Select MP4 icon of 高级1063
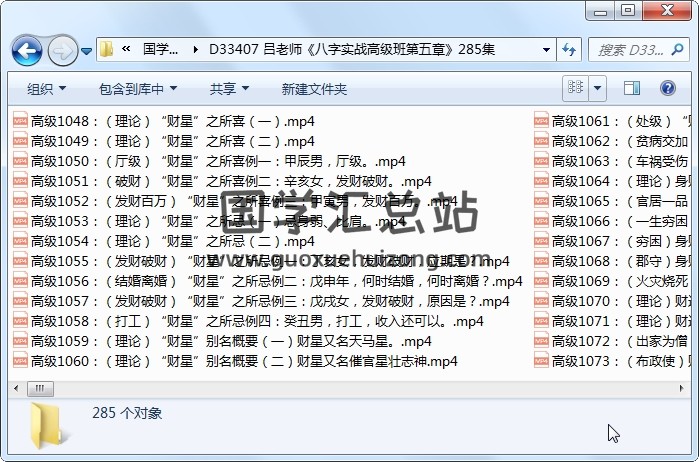Image resolution: width=699 pixels, height=462 pixels. coord(541,161)
